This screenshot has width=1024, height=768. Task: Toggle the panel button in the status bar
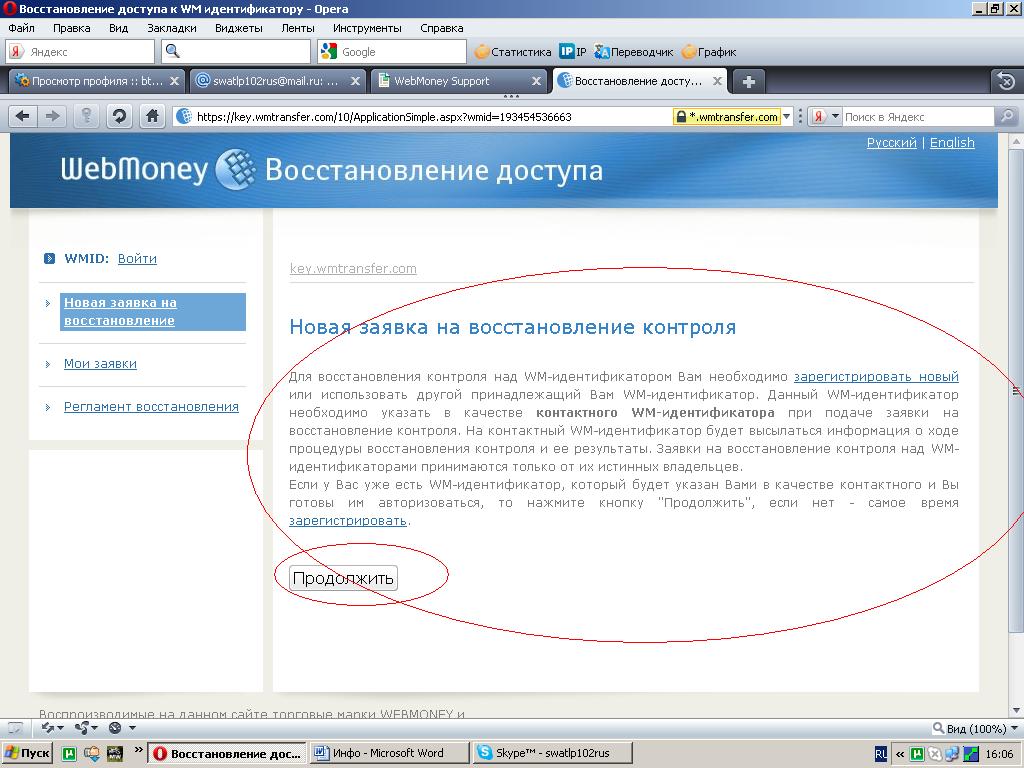tap(15, 728)
